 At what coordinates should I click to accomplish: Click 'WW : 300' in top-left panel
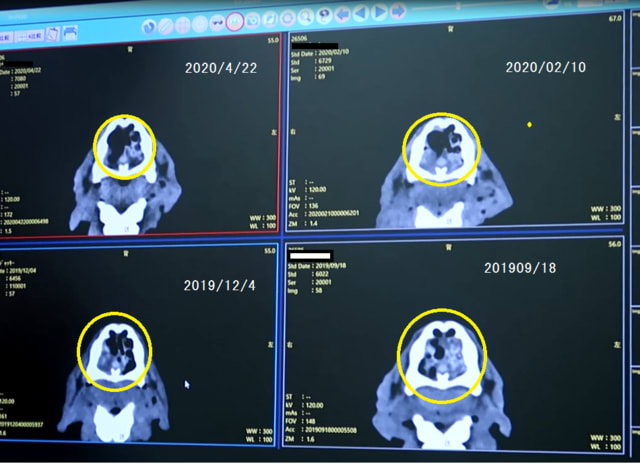[262, 218]
